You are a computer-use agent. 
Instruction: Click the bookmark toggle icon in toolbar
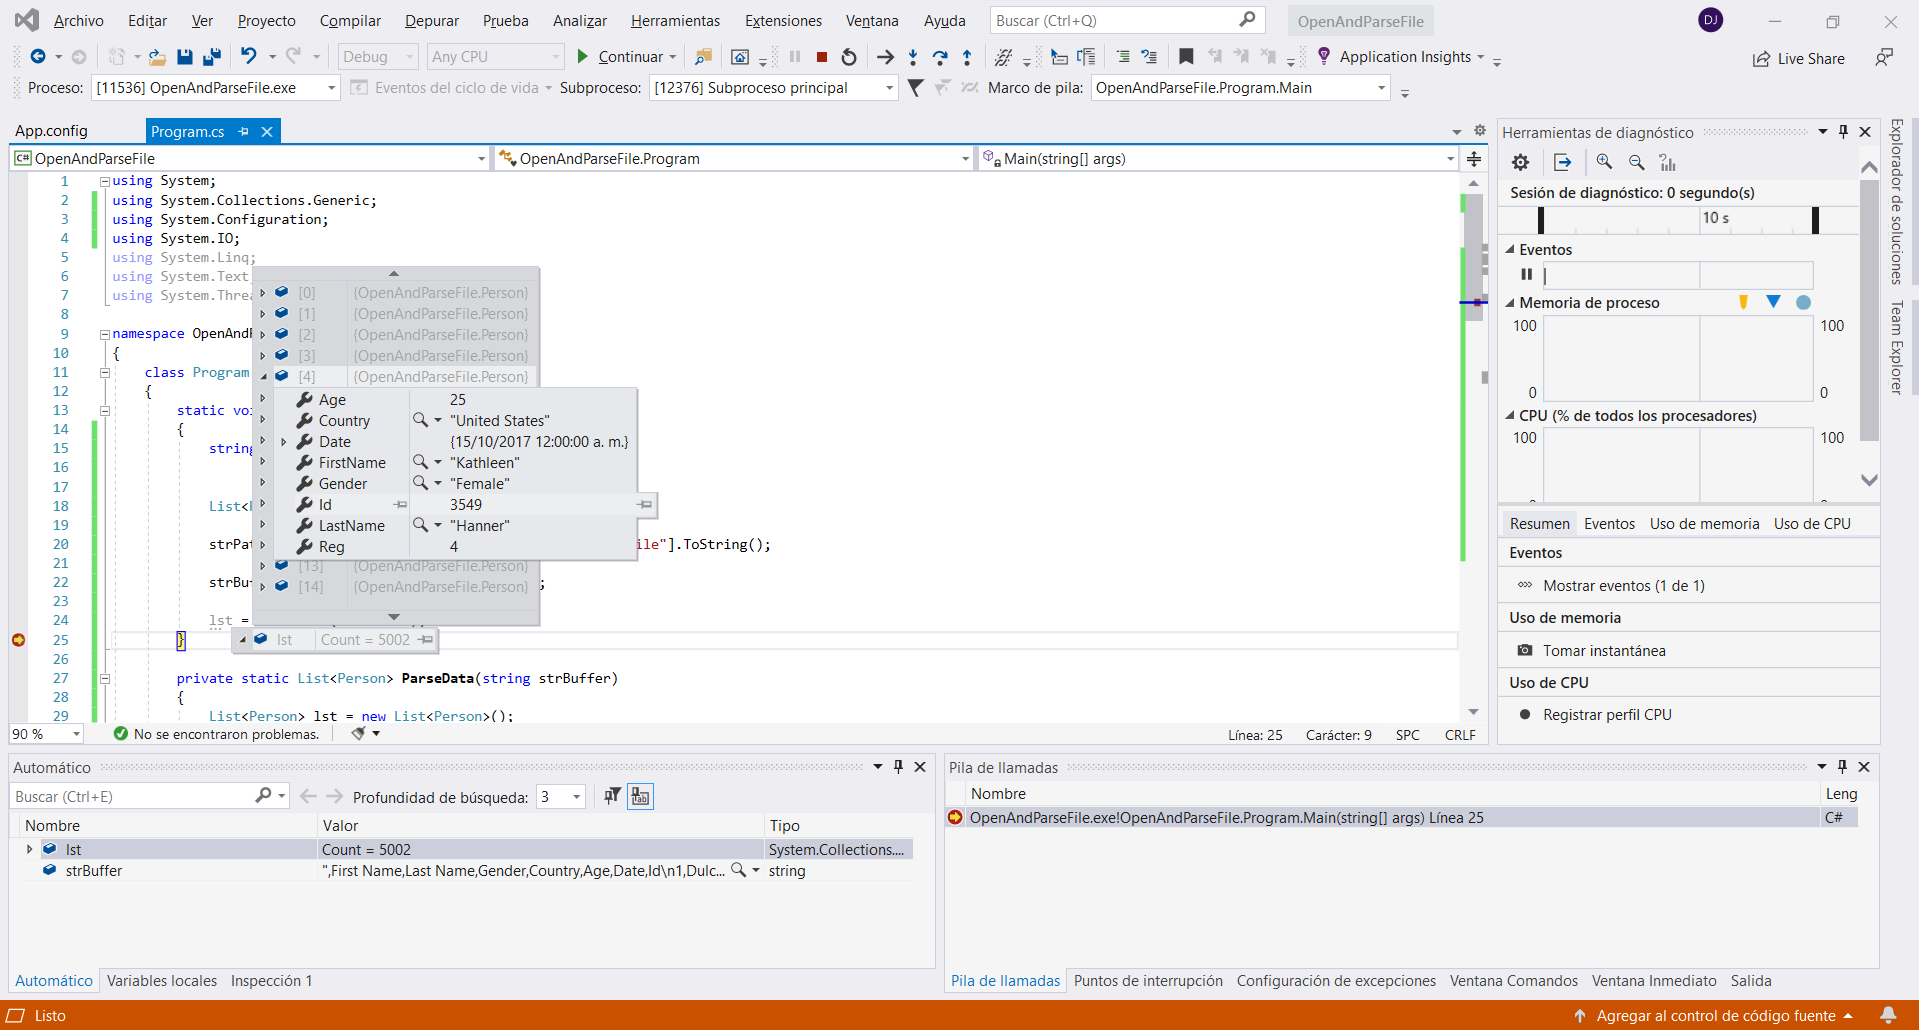(x=1186, y=57)
